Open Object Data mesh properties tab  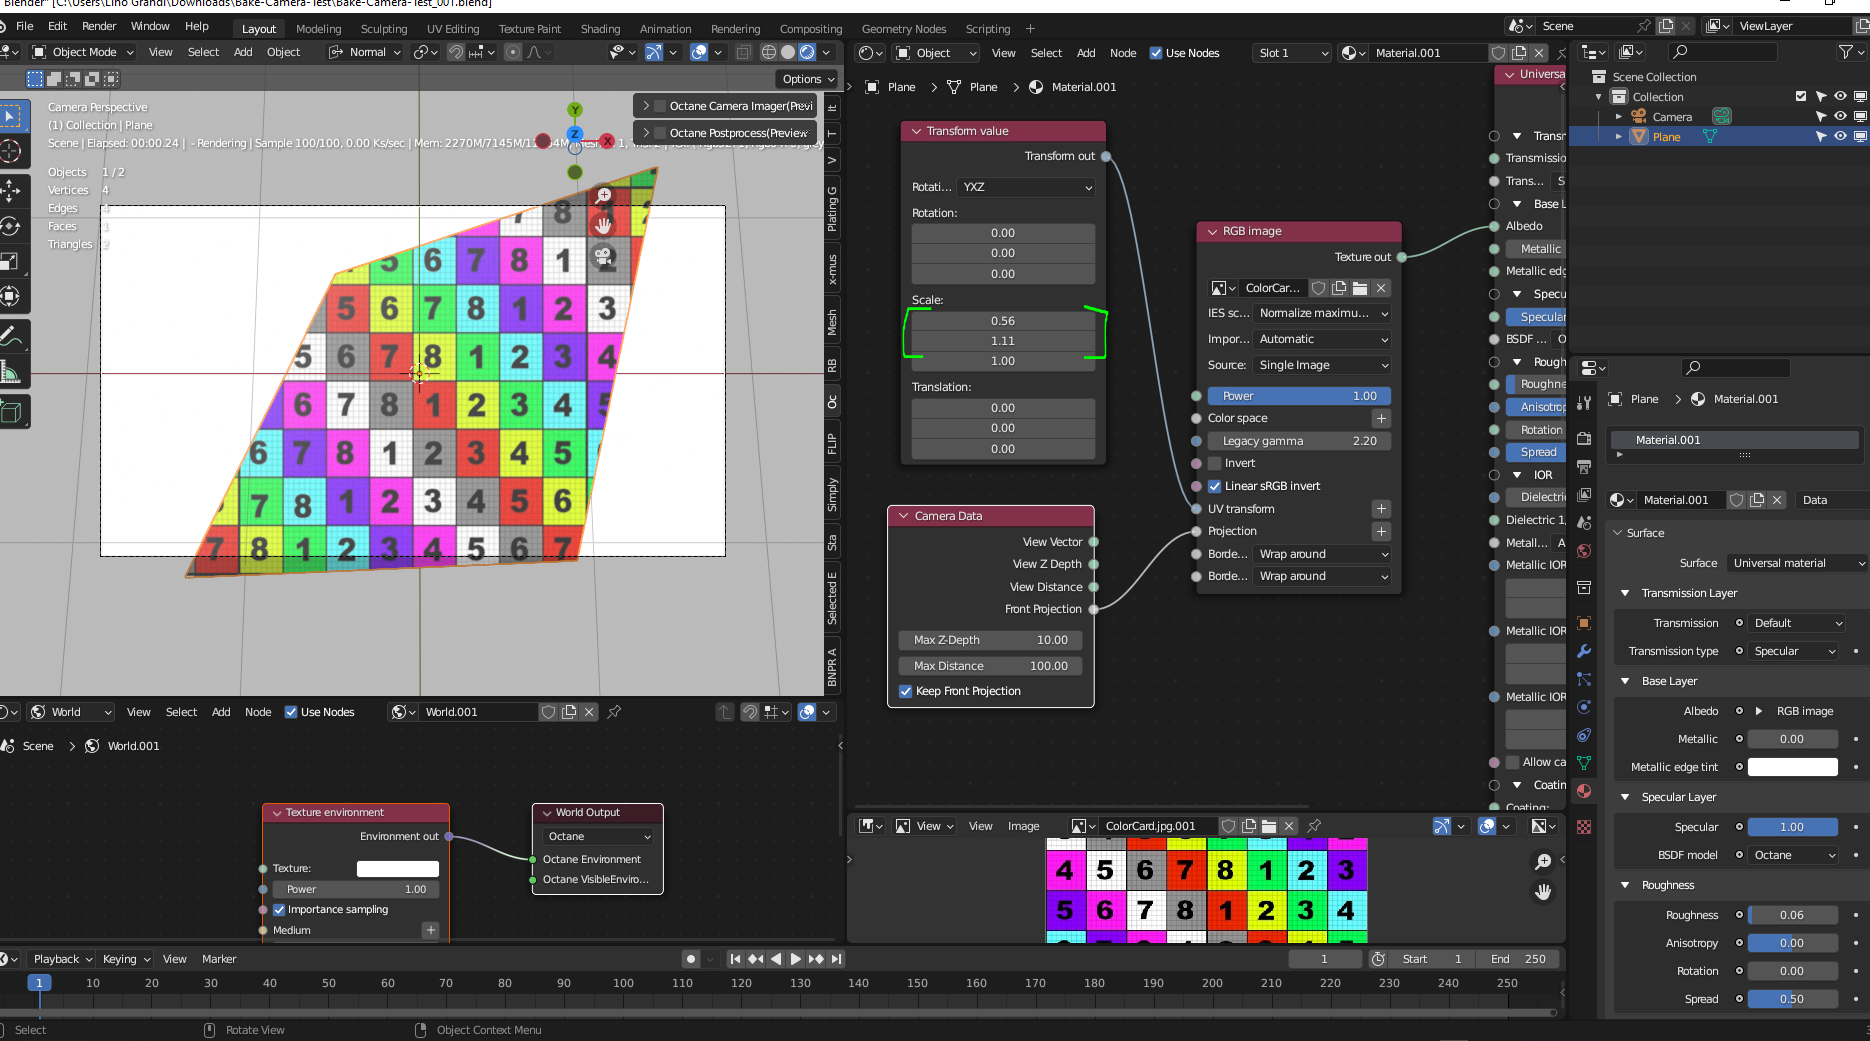tap(1584, 763)
